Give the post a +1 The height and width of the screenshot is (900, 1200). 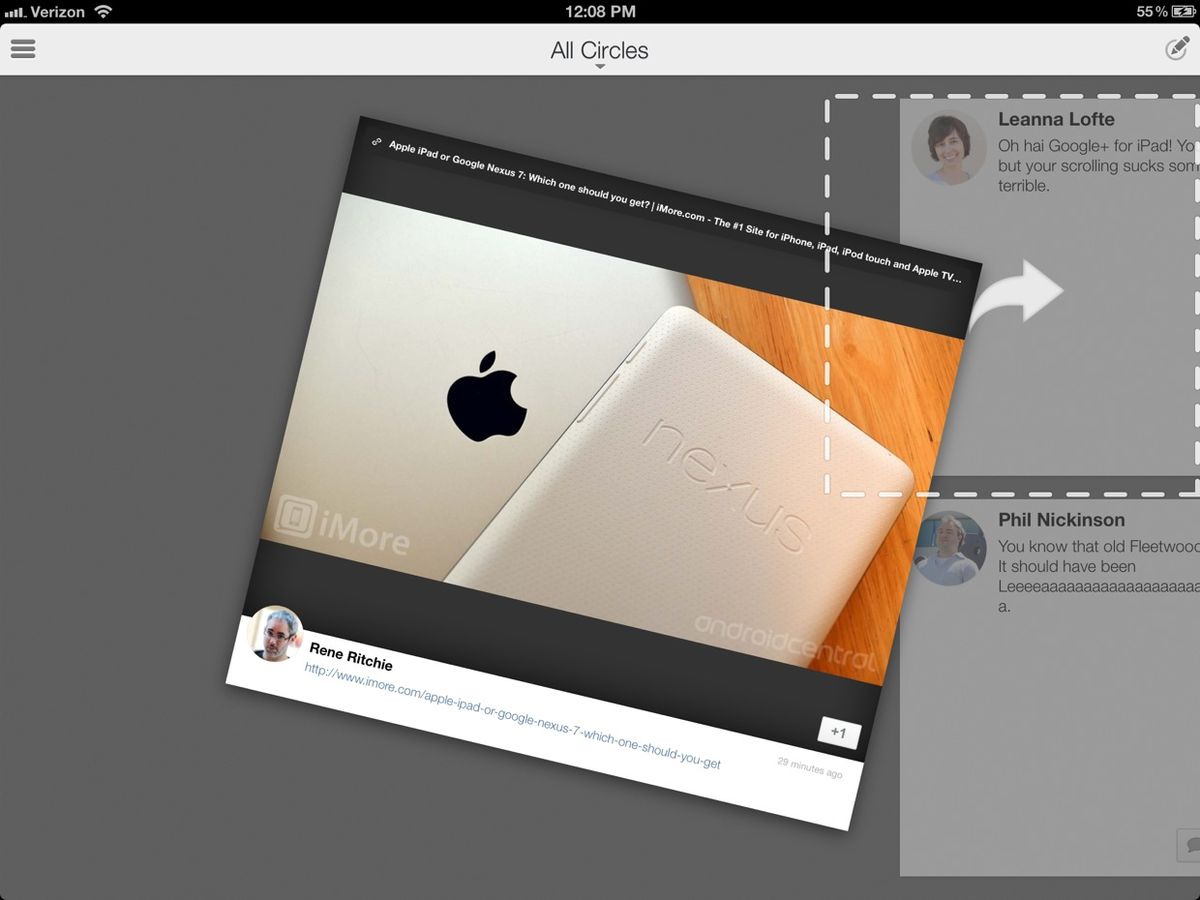click(x=838, y=733)
